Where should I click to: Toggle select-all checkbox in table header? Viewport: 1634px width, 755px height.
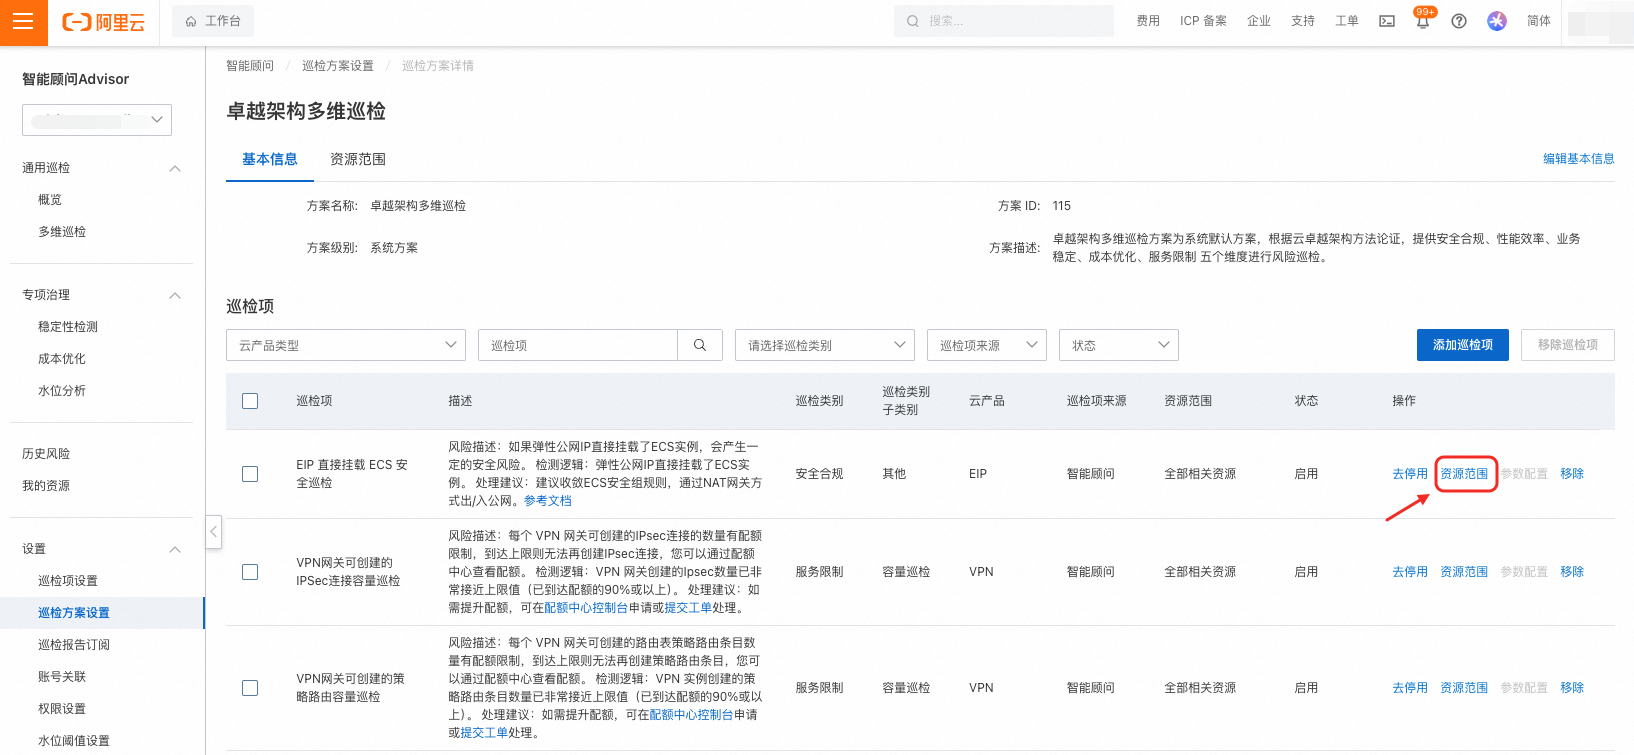[250, 401]
